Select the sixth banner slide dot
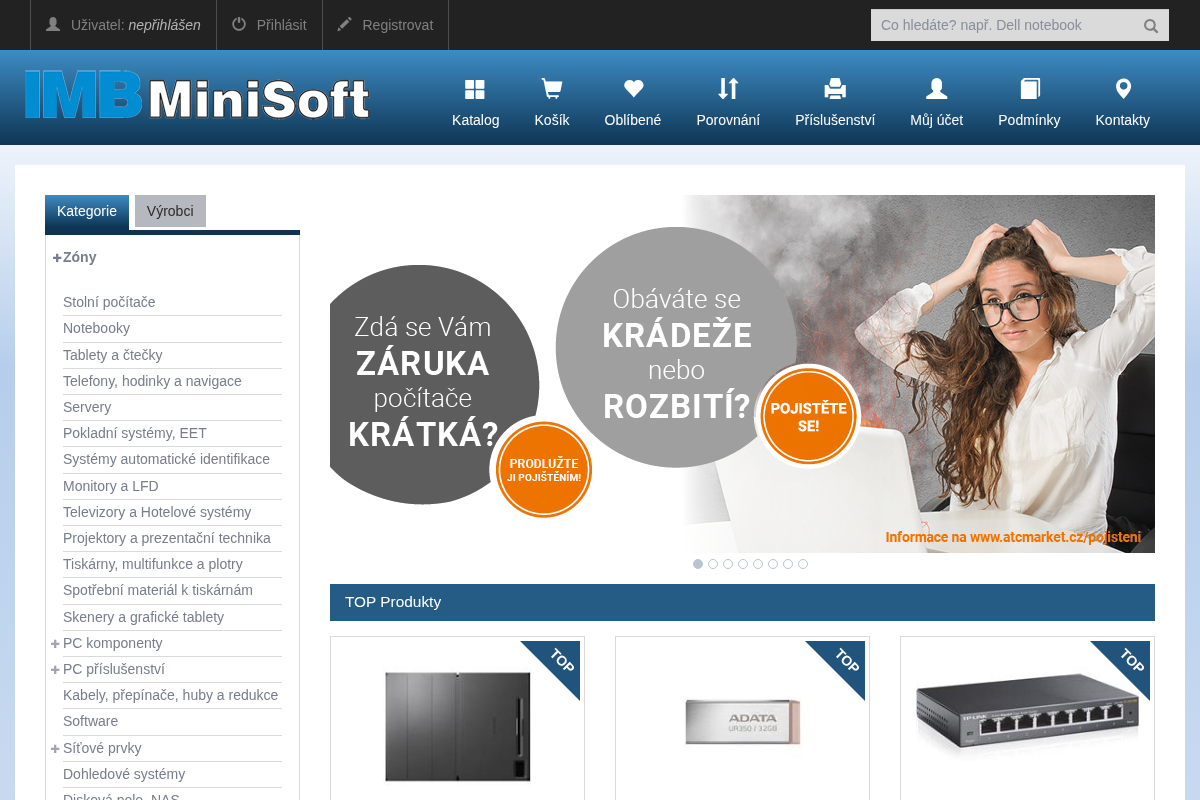Viewport: 1200px width, 800px height. [773, 564]
